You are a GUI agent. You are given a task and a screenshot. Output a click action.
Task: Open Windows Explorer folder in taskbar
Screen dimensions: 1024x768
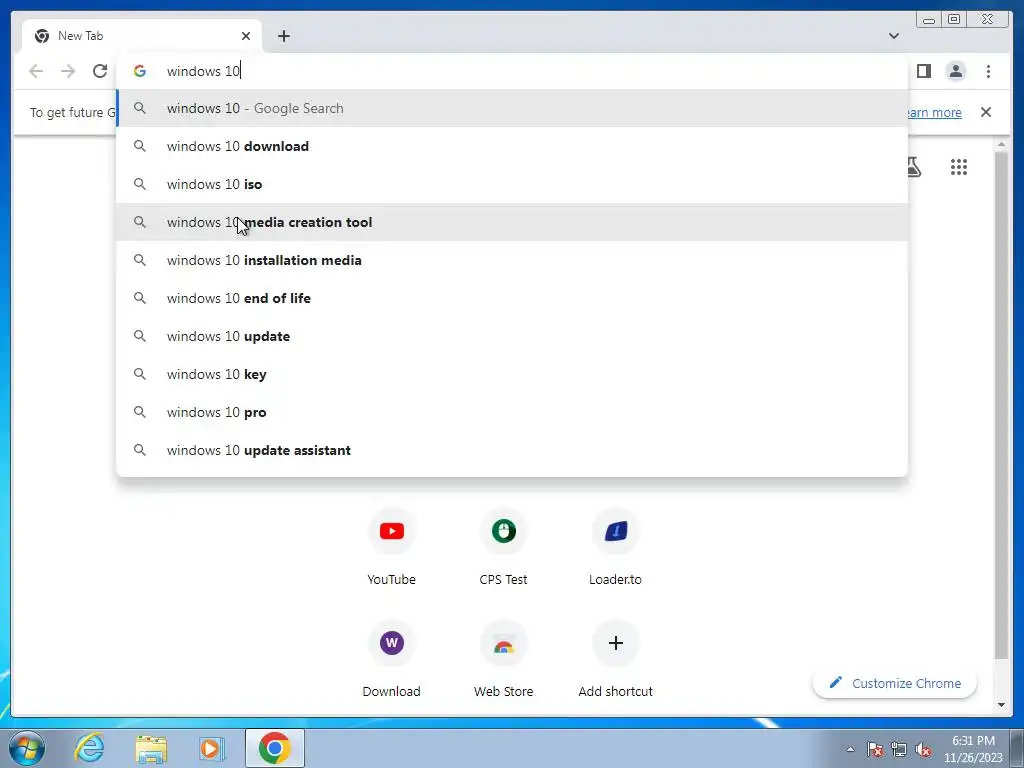coord(151,748)
